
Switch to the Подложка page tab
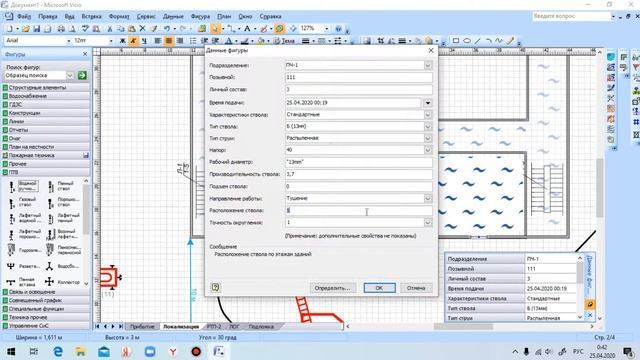[261, 327]
